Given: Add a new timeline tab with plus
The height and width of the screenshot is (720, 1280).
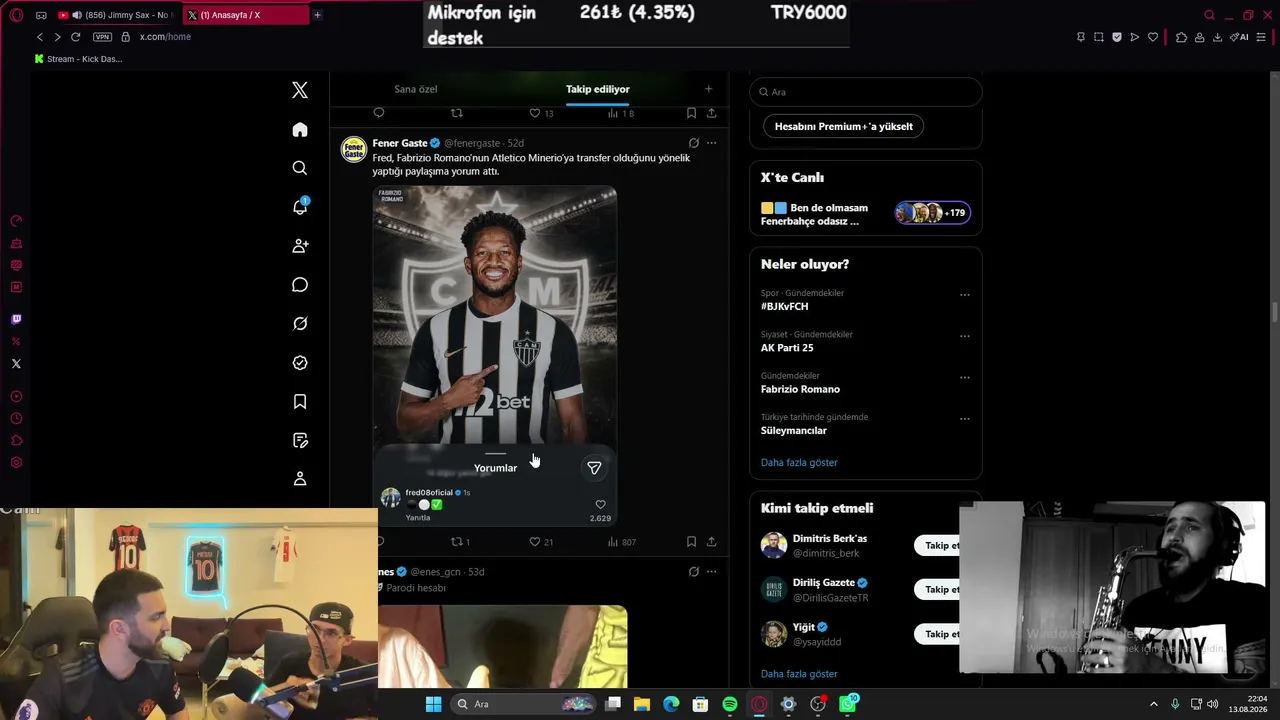Looking at the screenshot, I should (x=708, y=89).
